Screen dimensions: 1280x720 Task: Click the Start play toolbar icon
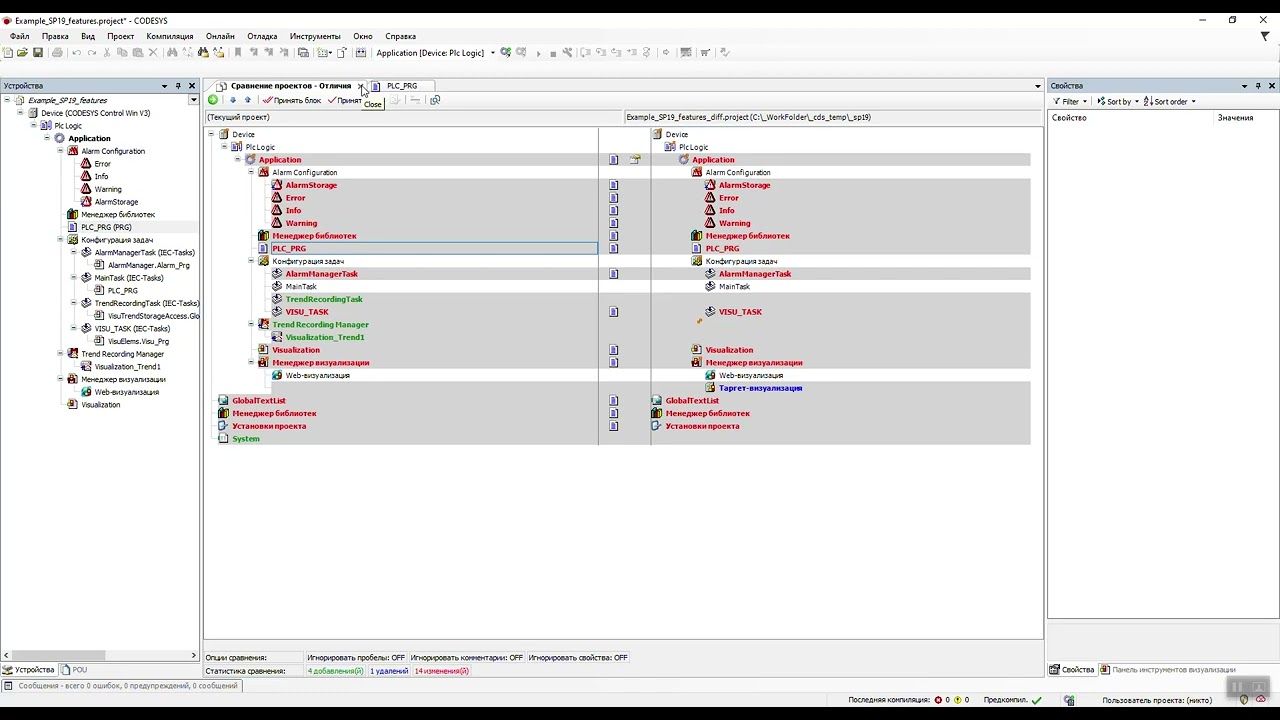tap(539, 53)
